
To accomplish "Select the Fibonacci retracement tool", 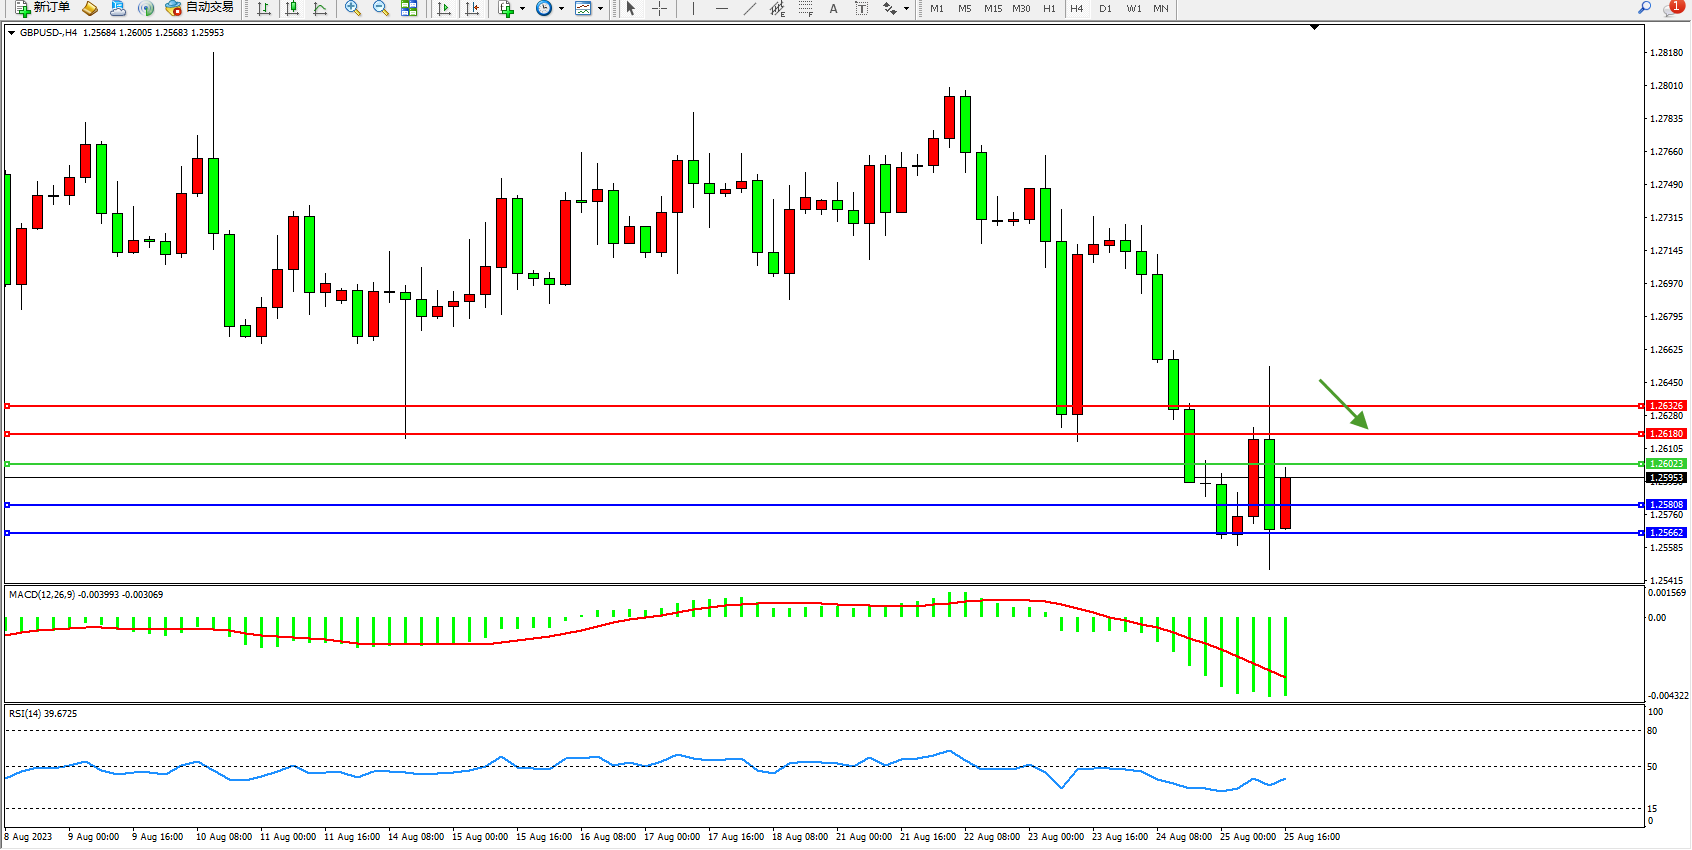I will tap(805, 8).
